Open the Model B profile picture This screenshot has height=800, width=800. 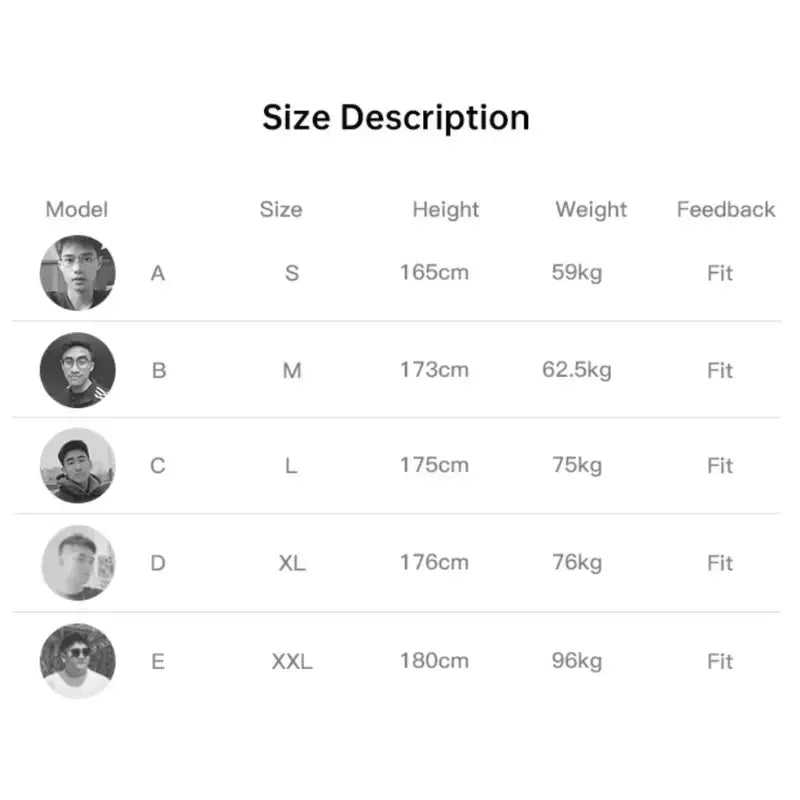78,370
